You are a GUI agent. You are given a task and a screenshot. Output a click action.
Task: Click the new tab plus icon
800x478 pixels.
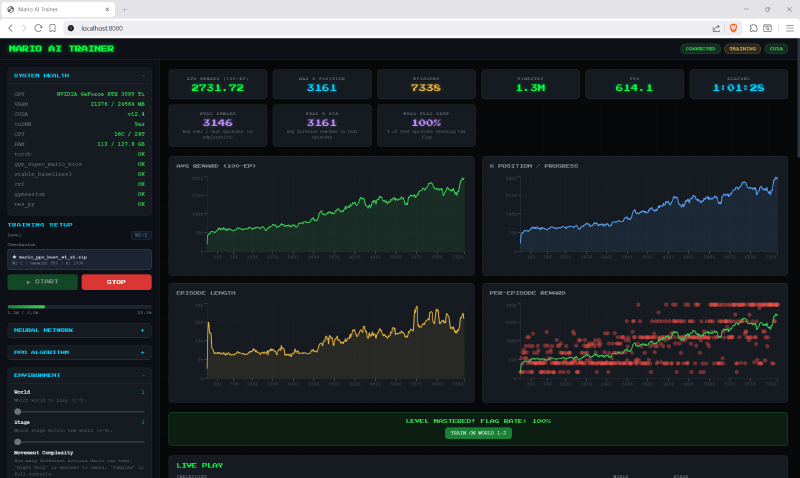[x=124, y=9]
